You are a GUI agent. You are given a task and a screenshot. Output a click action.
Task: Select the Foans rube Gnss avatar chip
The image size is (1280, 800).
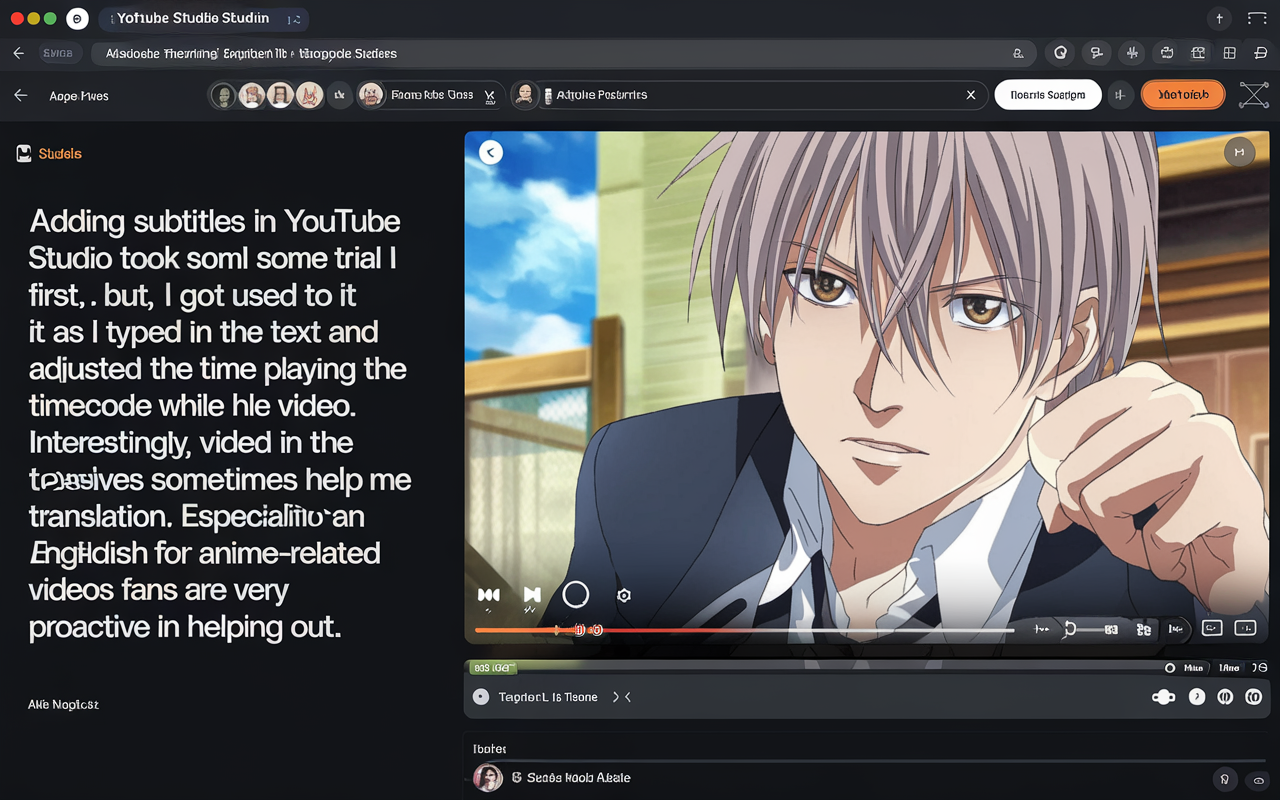430,95
